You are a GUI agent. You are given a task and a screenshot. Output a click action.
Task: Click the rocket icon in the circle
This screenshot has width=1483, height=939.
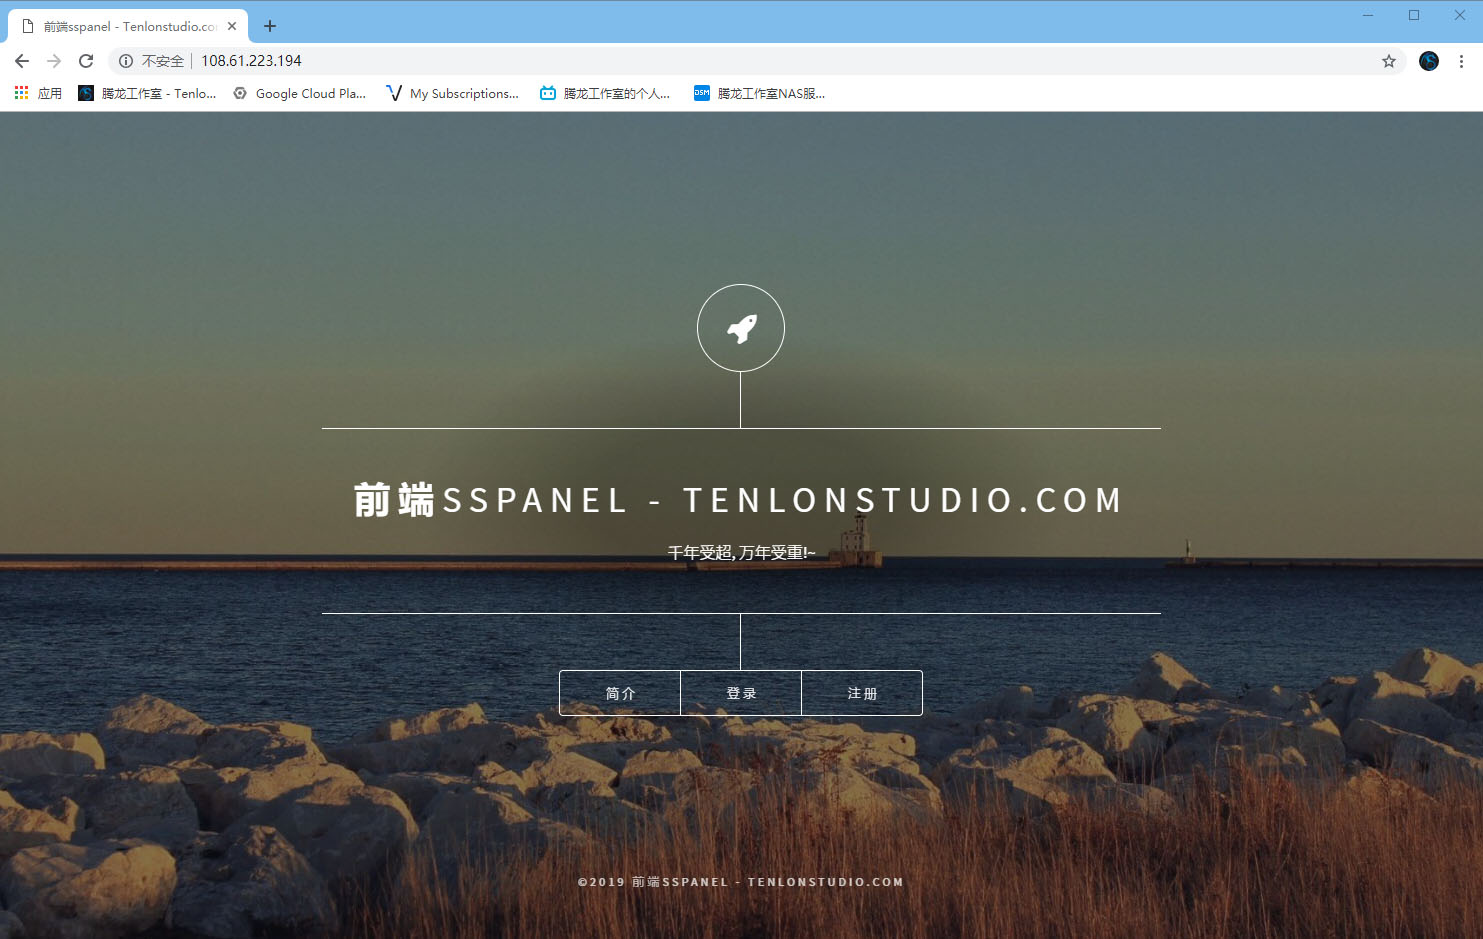click(x=741, y=328)
